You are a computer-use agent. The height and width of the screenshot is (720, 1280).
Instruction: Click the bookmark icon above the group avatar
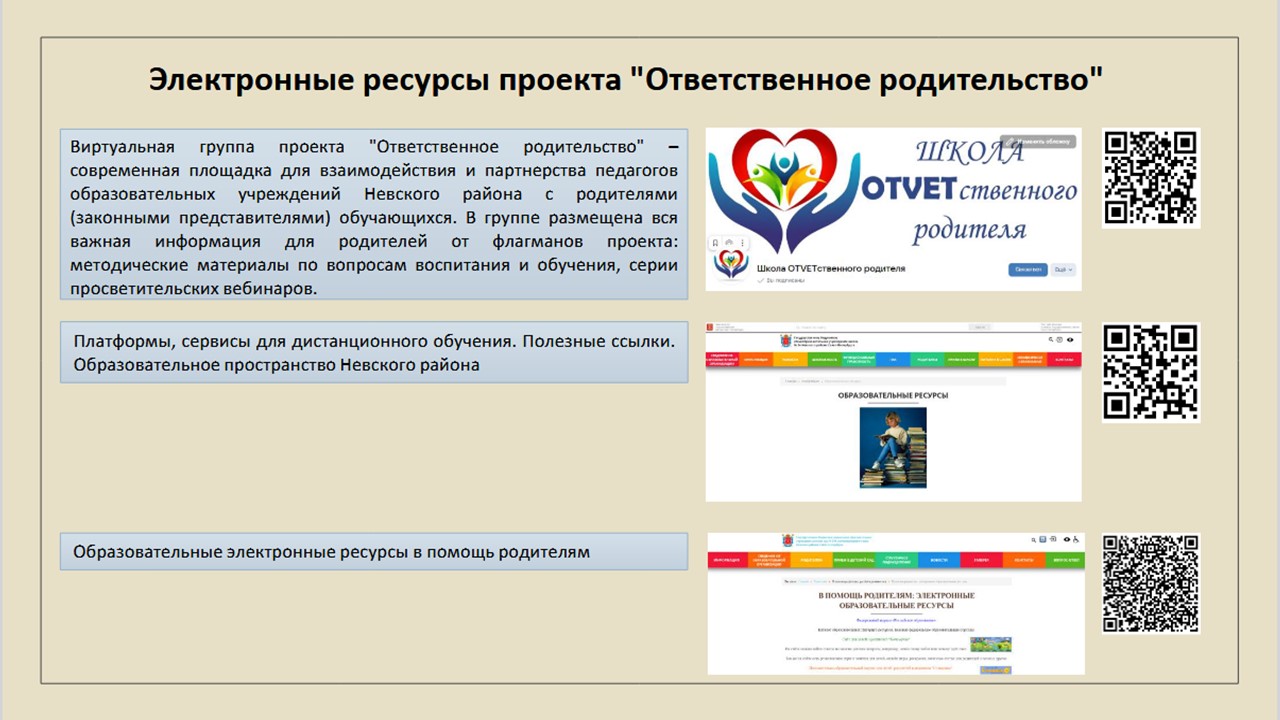coord(716,243)
